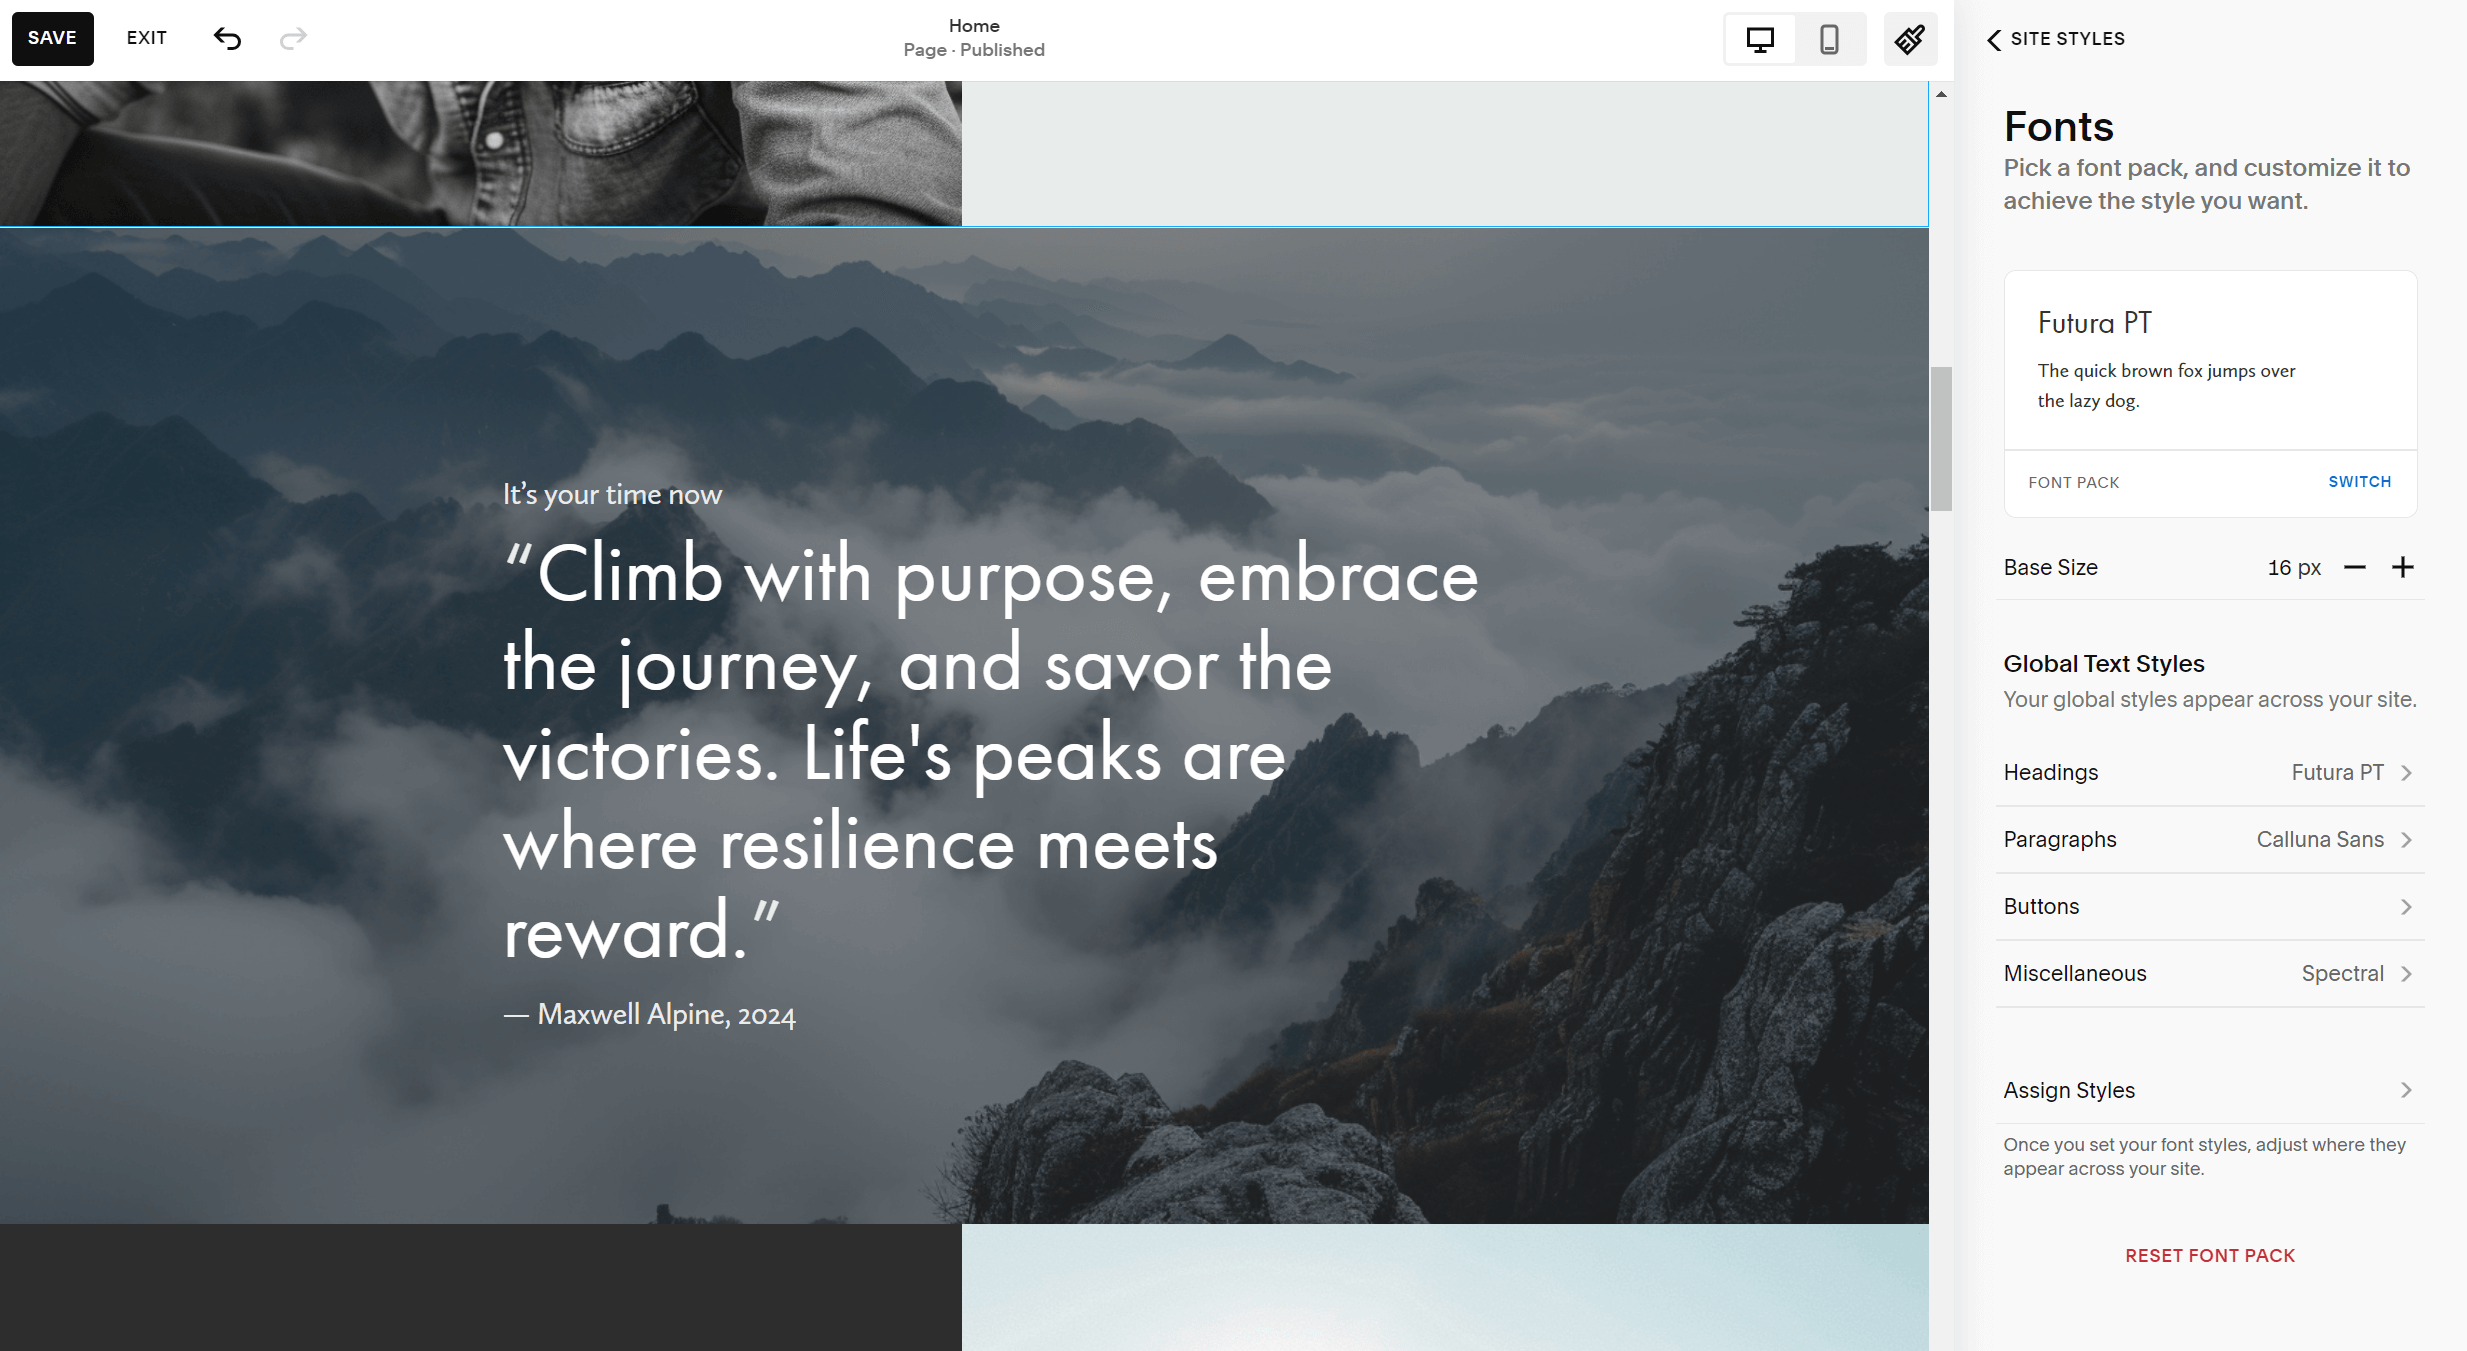Exit the page editor
2467x1351 pixels.
point(147,38)
